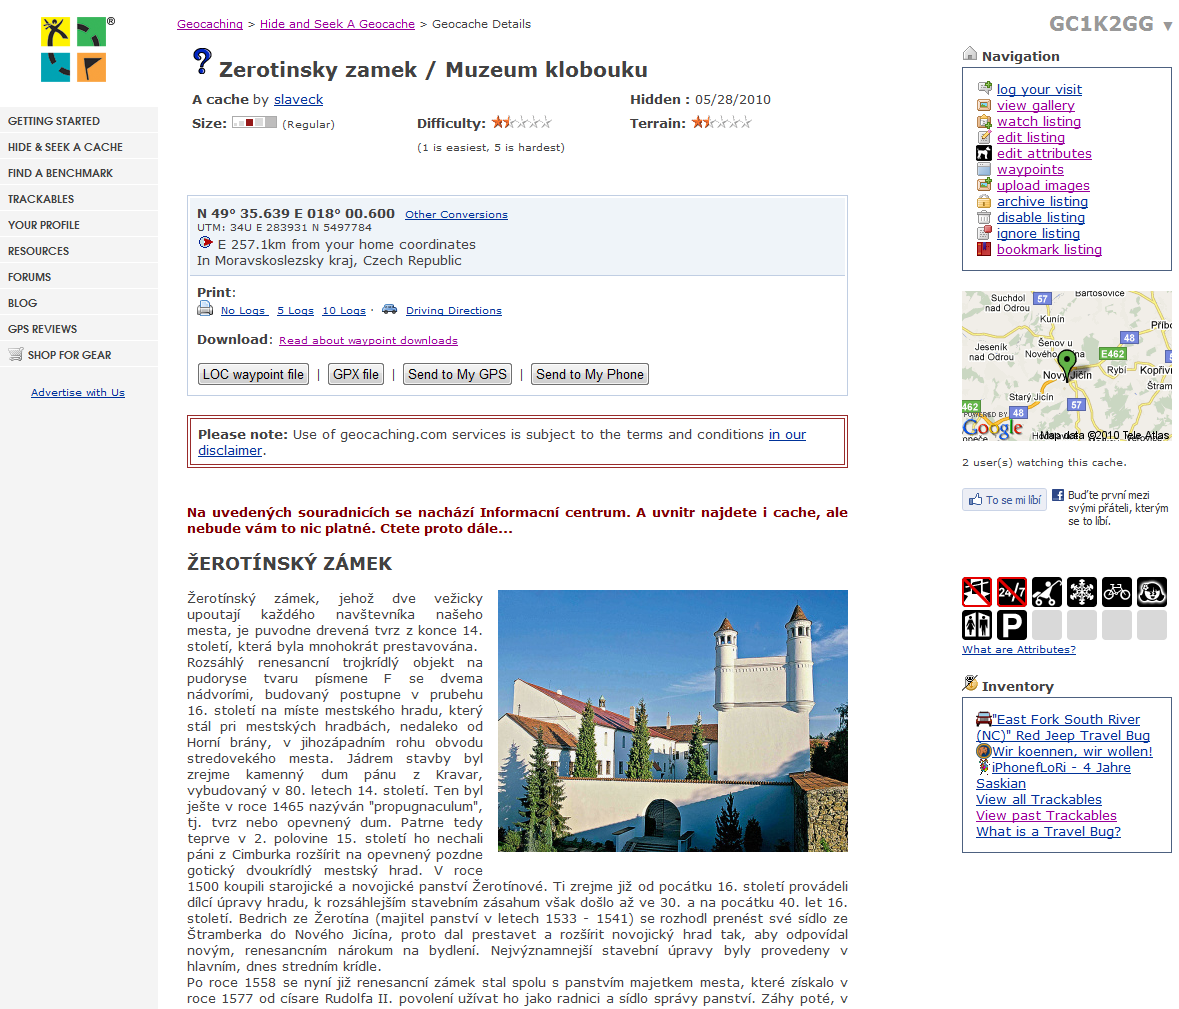This screenshot has width=1179, height=1009.
Task: Click Send to My GPS button
Action: [x=457, y=374]
